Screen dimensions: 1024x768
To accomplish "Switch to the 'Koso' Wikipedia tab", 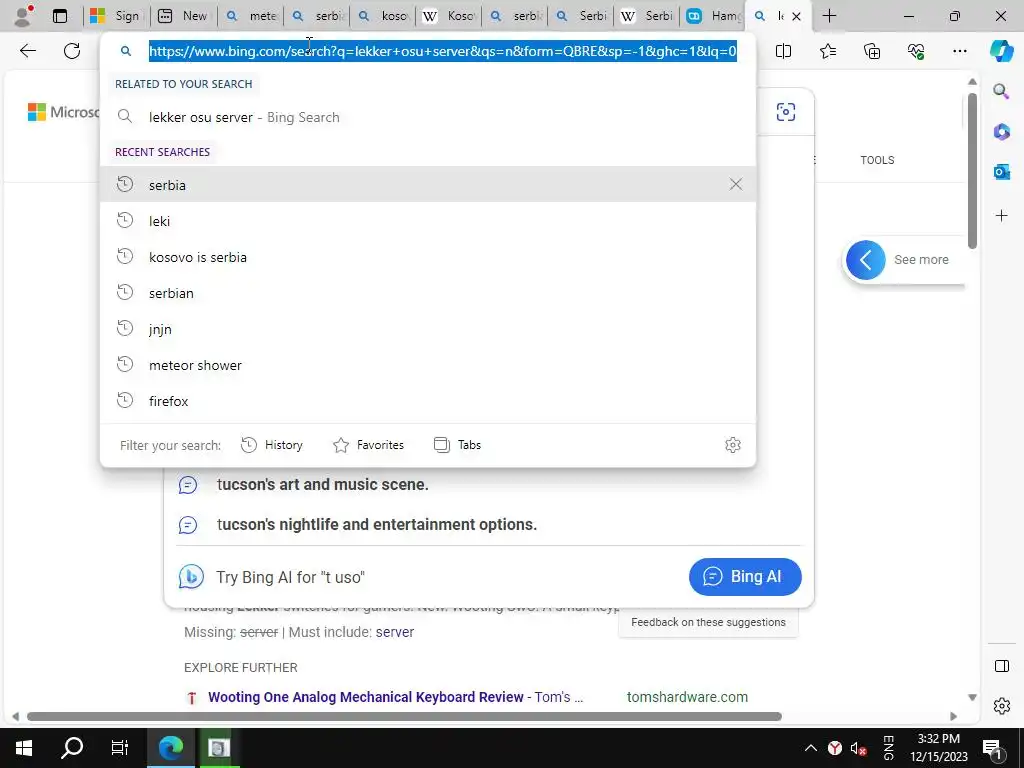I will pyautogui.click(x=449, y=16).
